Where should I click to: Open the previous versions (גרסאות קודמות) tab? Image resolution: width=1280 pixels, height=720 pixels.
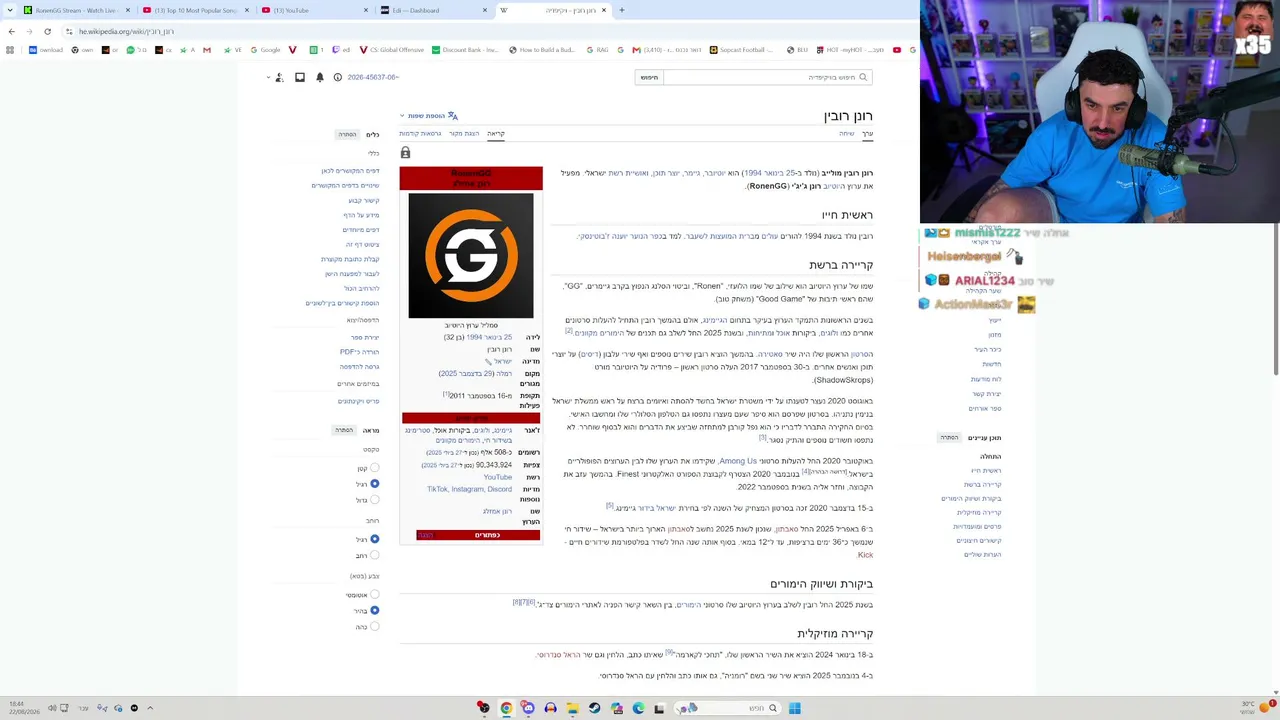pyautogui.click(x=420, y=134)
